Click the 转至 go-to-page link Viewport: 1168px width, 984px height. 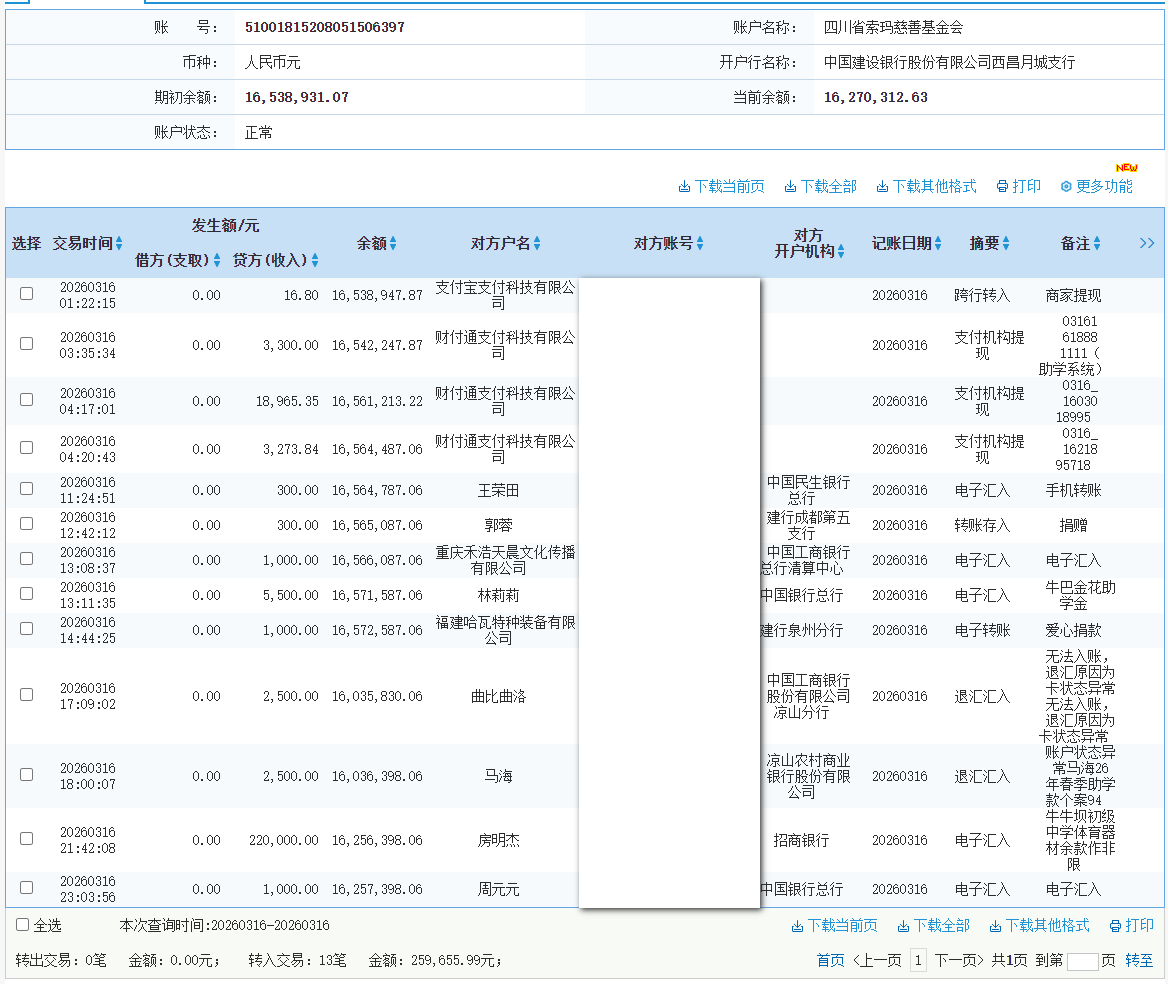pyautogui.click(x=1140, y=959)
